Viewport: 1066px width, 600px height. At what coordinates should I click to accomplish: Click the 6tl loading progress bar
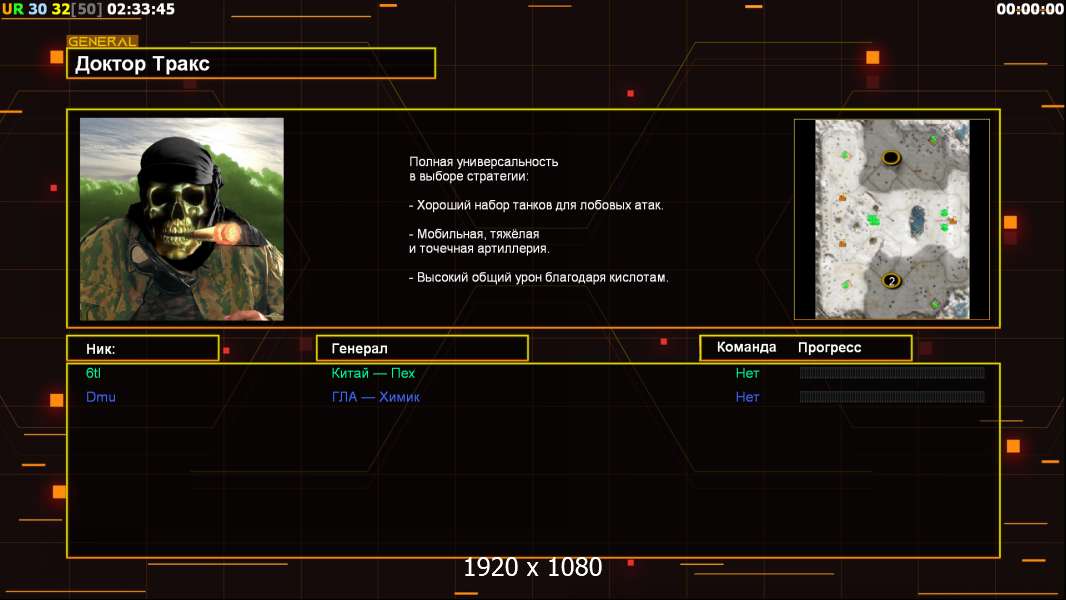pos(892,372)
